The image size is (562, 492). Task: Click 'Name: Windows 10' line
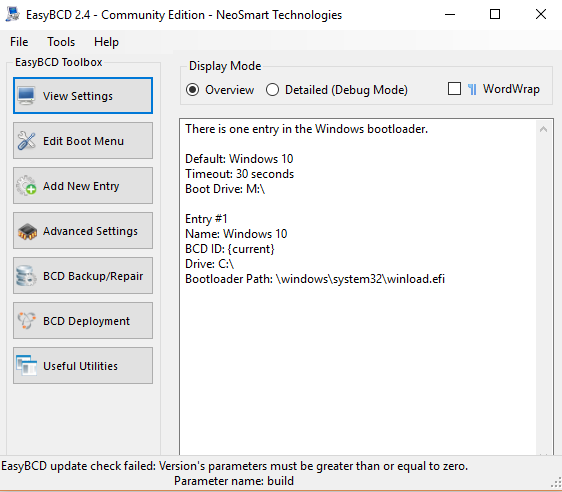coord(236,234)
